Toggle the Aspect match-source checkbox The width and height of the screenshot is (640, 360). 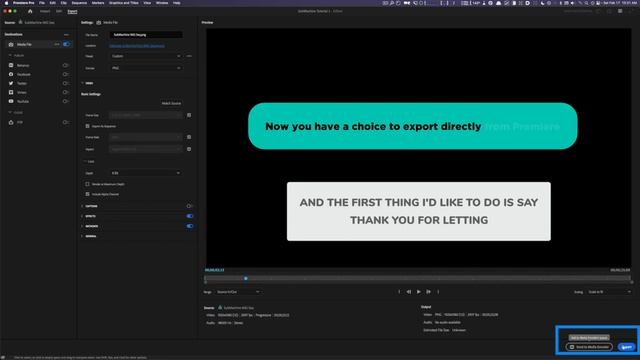pyautogui.click(x=189, y=149)
